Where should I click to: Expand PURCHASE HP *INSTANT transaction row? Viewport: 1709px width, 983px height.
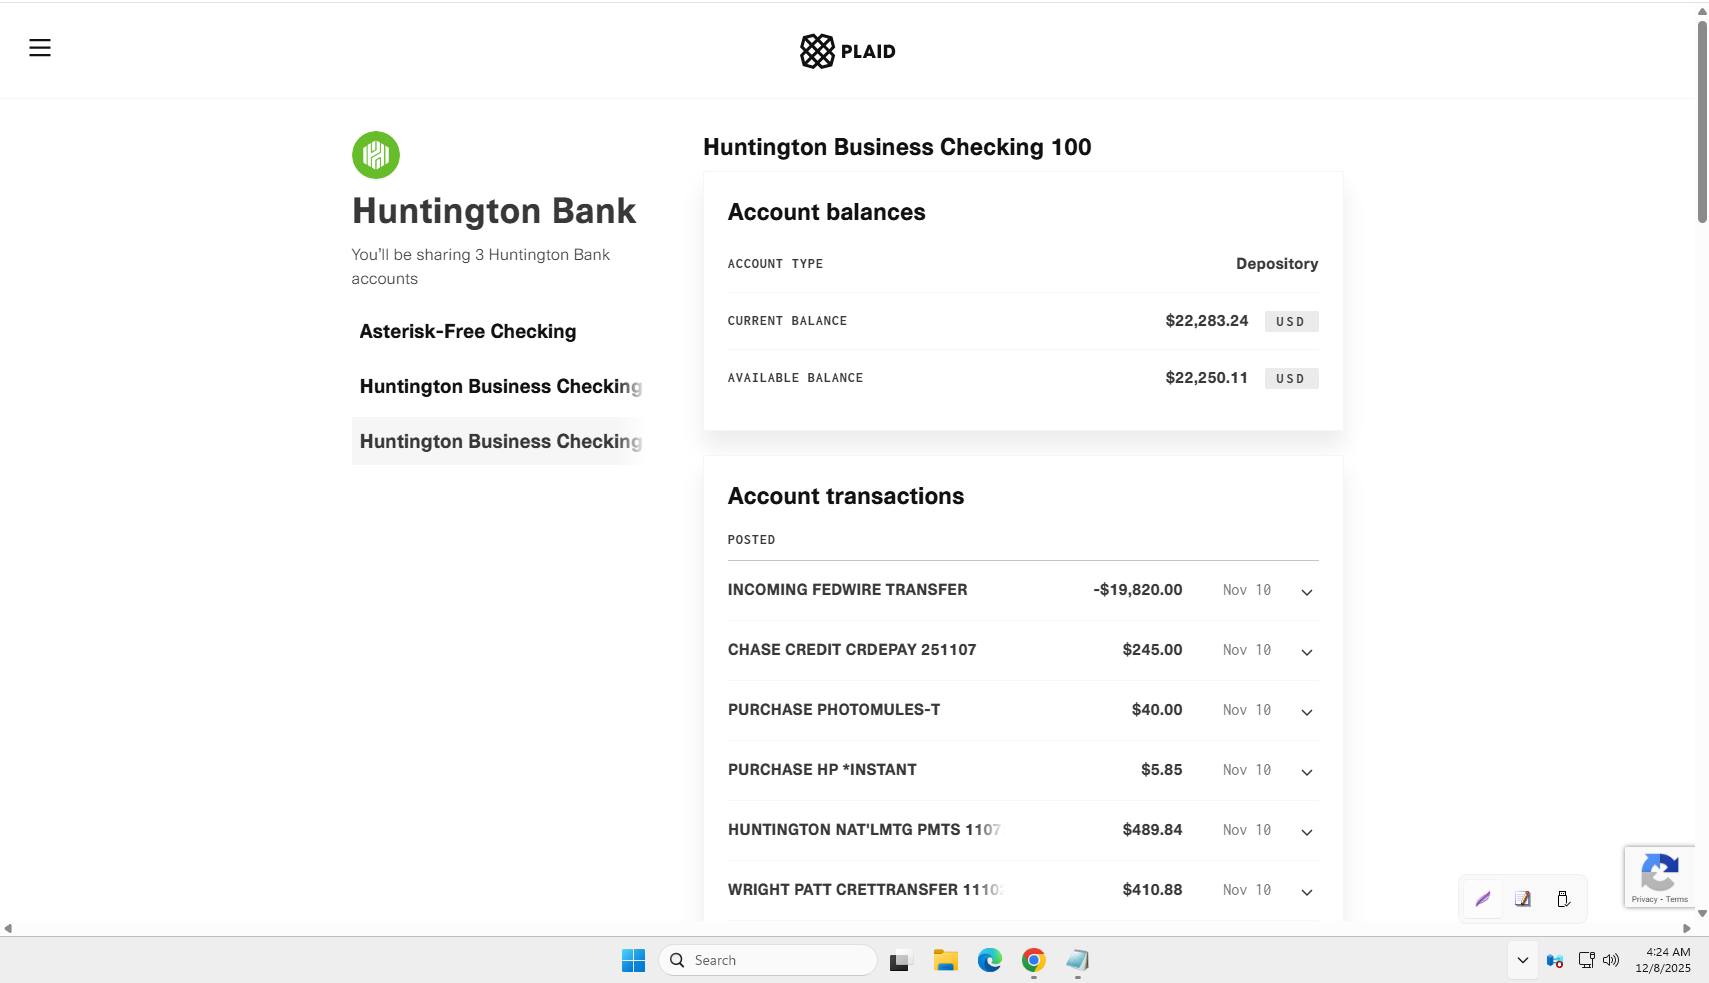tap(1023, 770)
